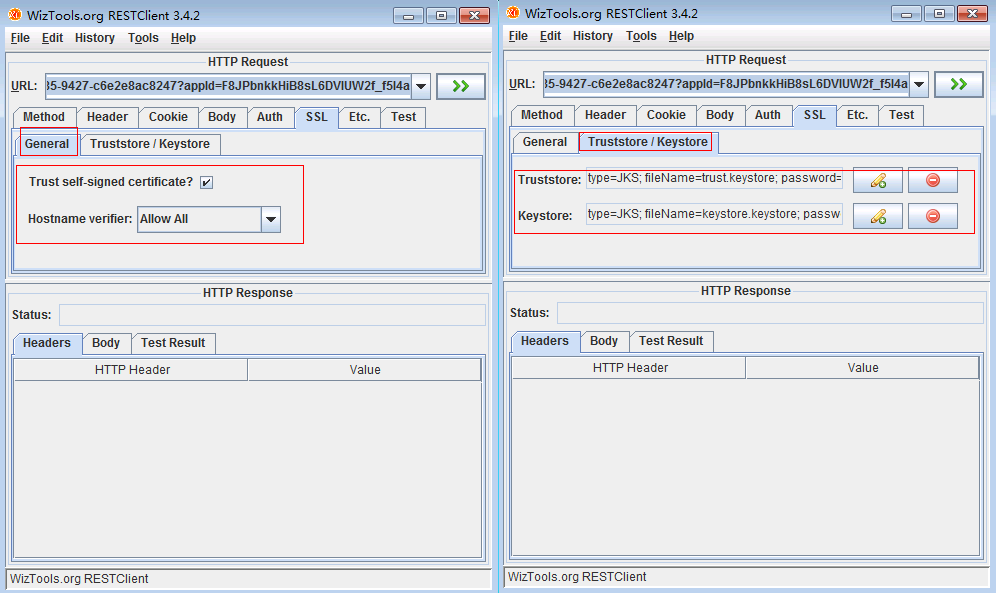Toggle the Trust self-signed certificate checkbox

(x=206, y=183)
